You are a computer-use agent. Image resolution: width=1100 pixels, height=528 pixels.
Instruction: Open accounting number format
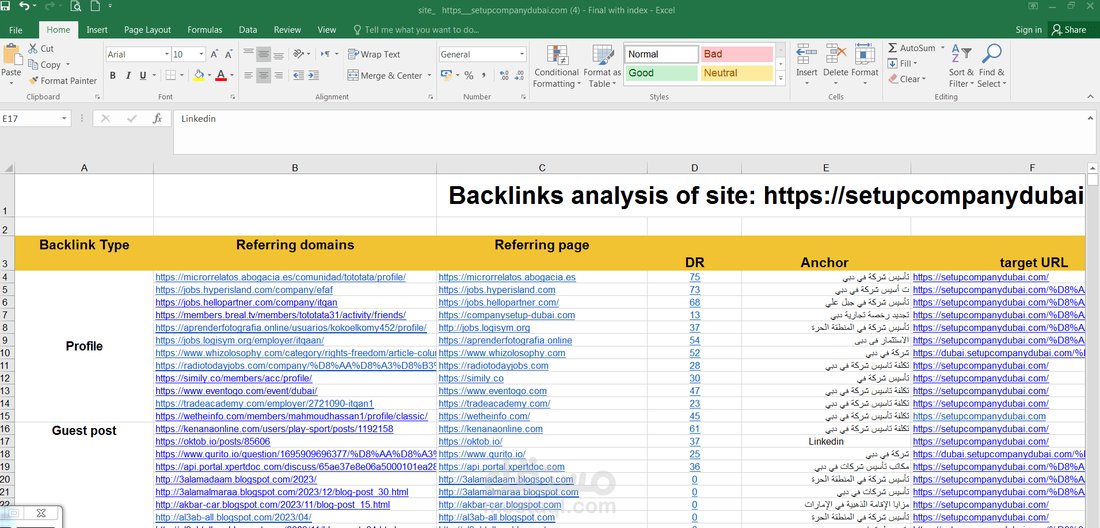(x=444, y=75)
